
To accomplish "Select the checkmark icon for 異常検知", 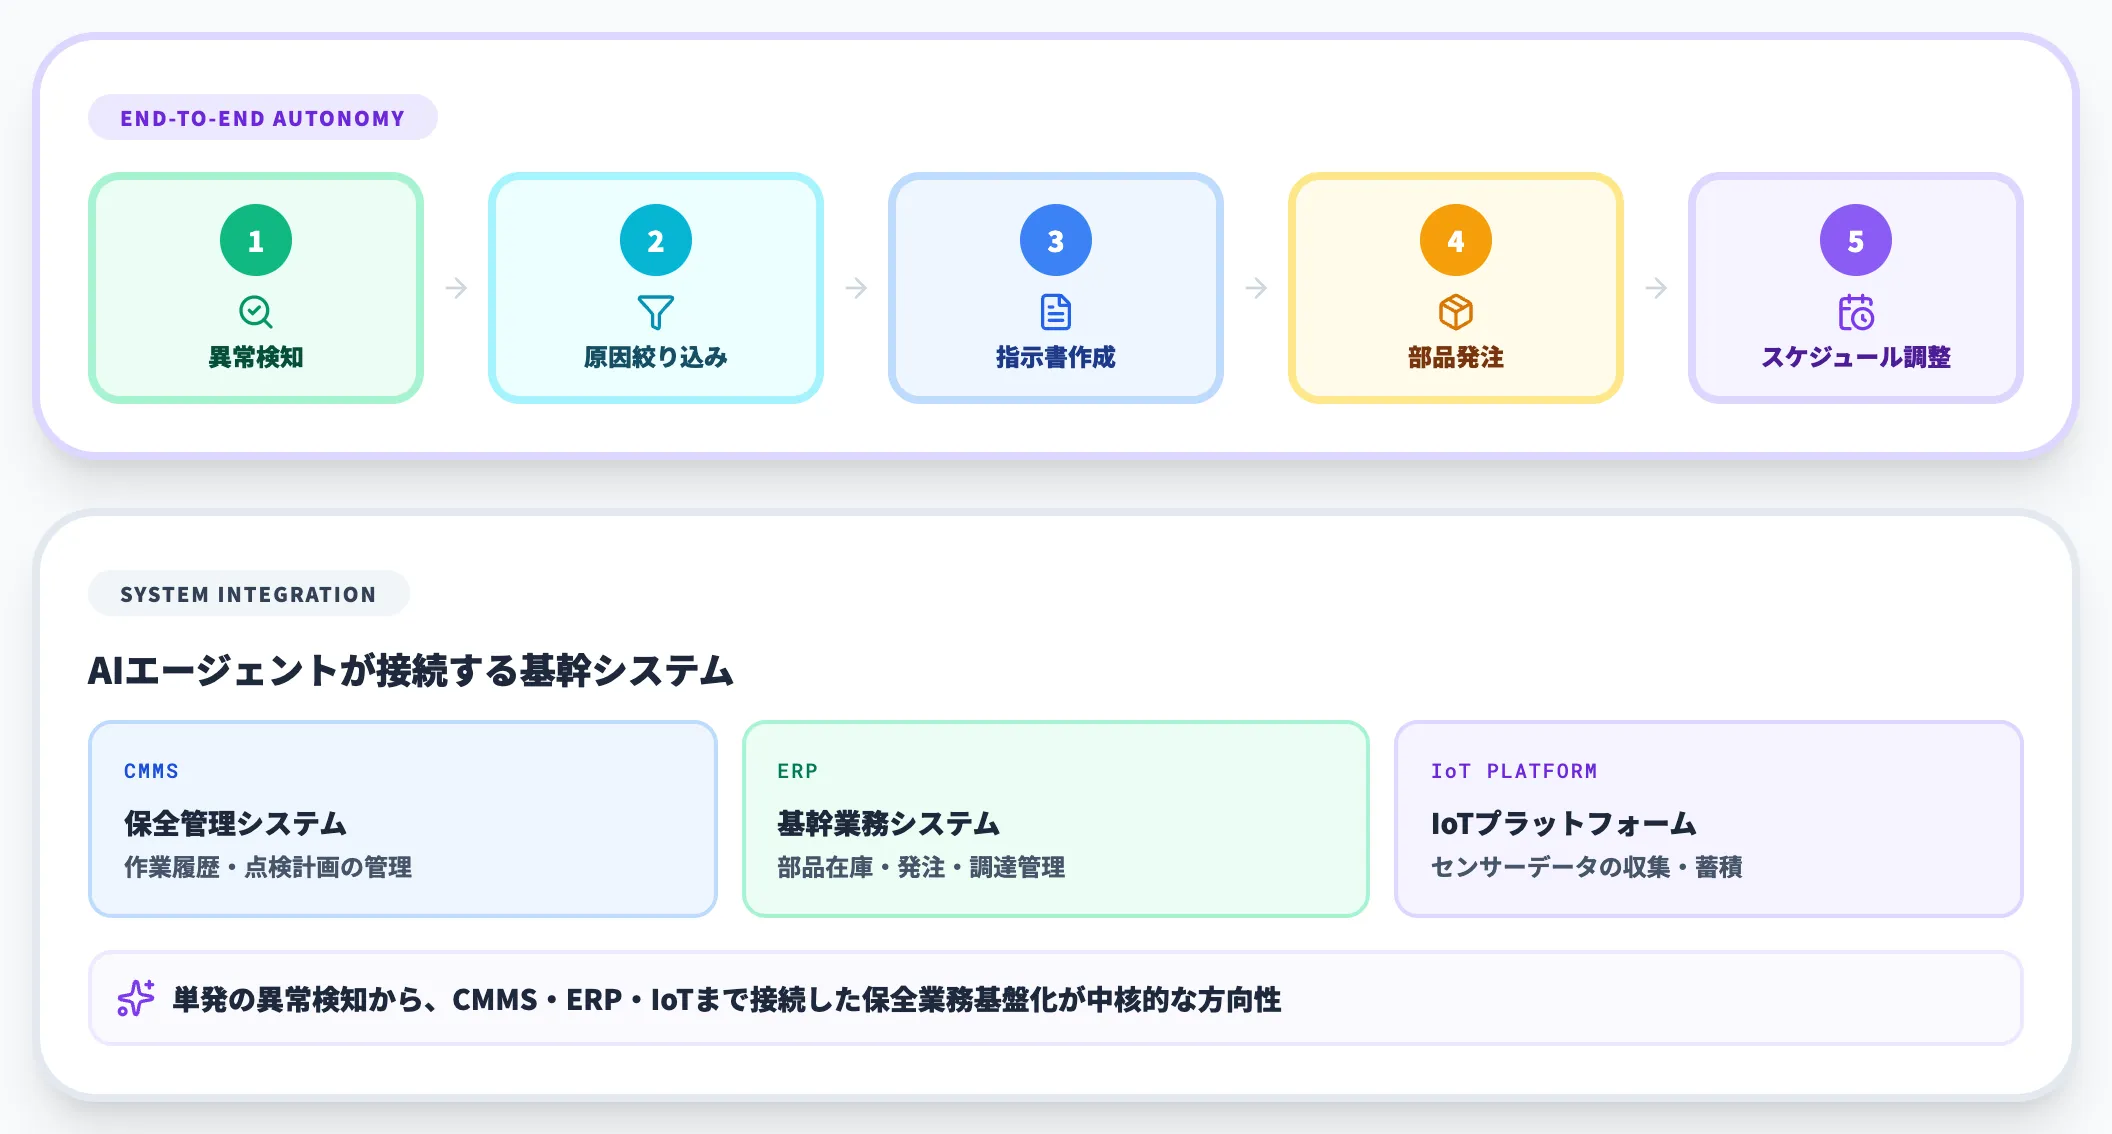I will coord(256,311).
